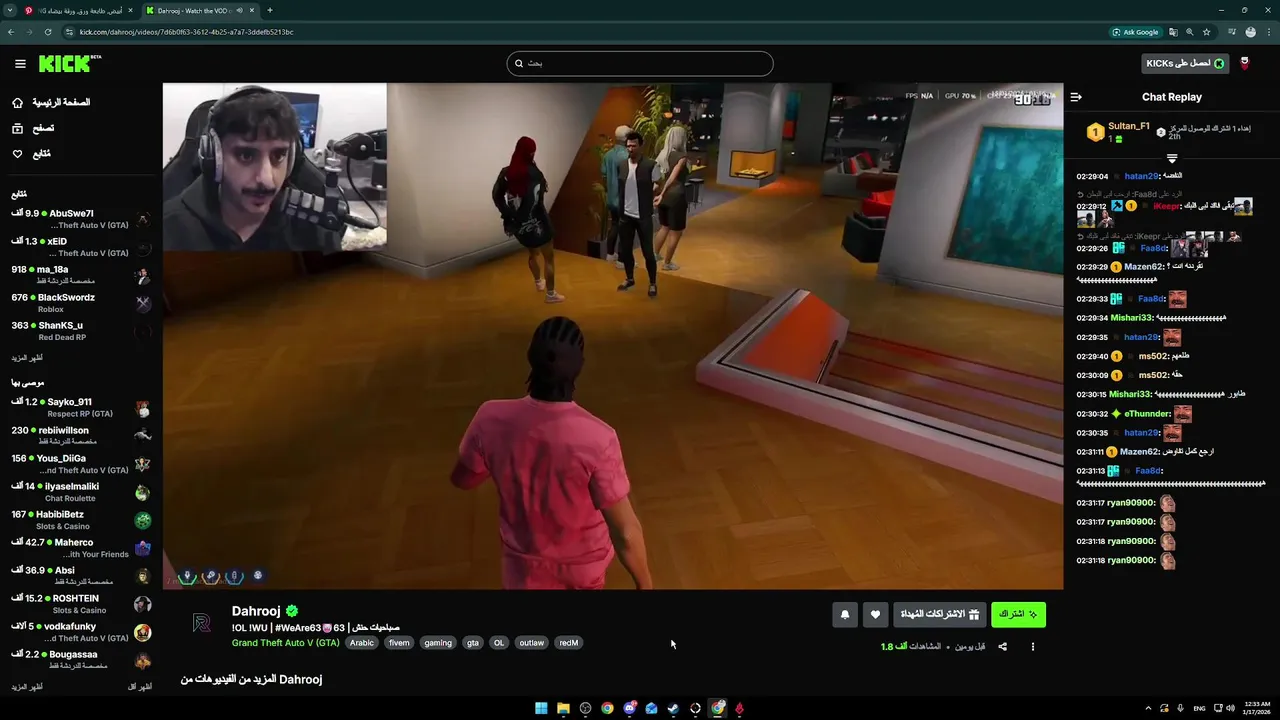1280x720 pixels.
Task: Open rebiiwillson recommended channel
Action: click(x=81, y=435)
